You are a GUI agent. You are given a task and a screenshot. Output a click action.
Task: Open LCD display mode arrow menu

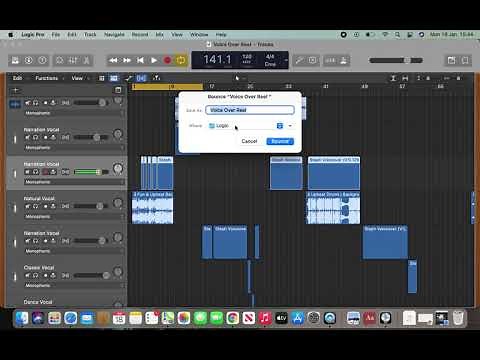point(286,60)
